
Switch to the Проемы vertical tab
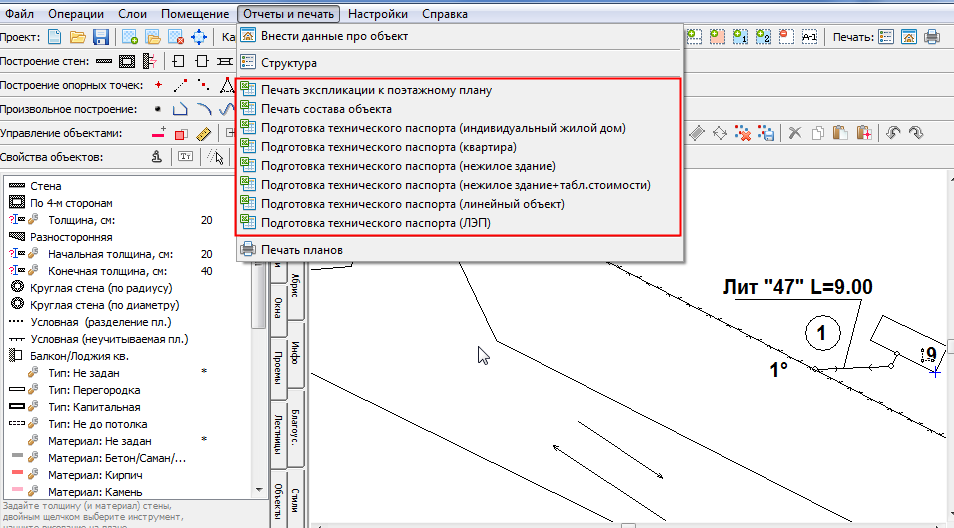point(277,367)
